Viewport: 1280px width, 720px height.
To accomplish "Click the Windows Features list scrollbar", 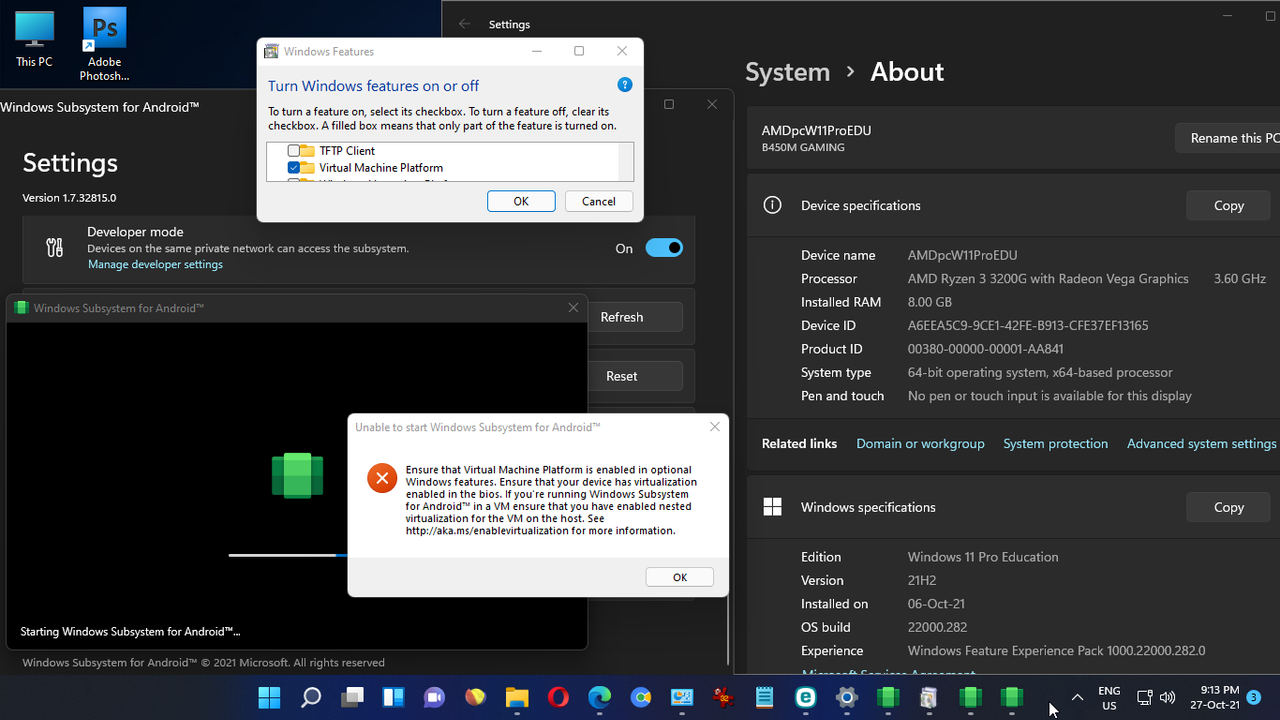I will [x=626, y=161].
